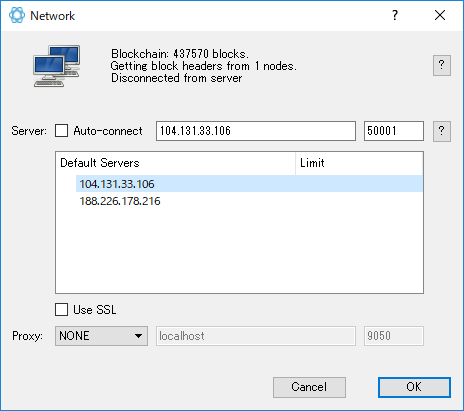Open help button beside server port field

(x=442, y=131)
